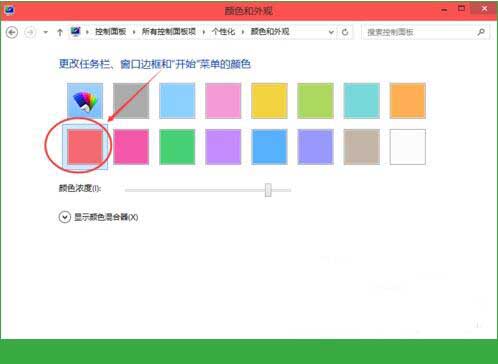Select the light blue color swatch

[x=177, y=101]
